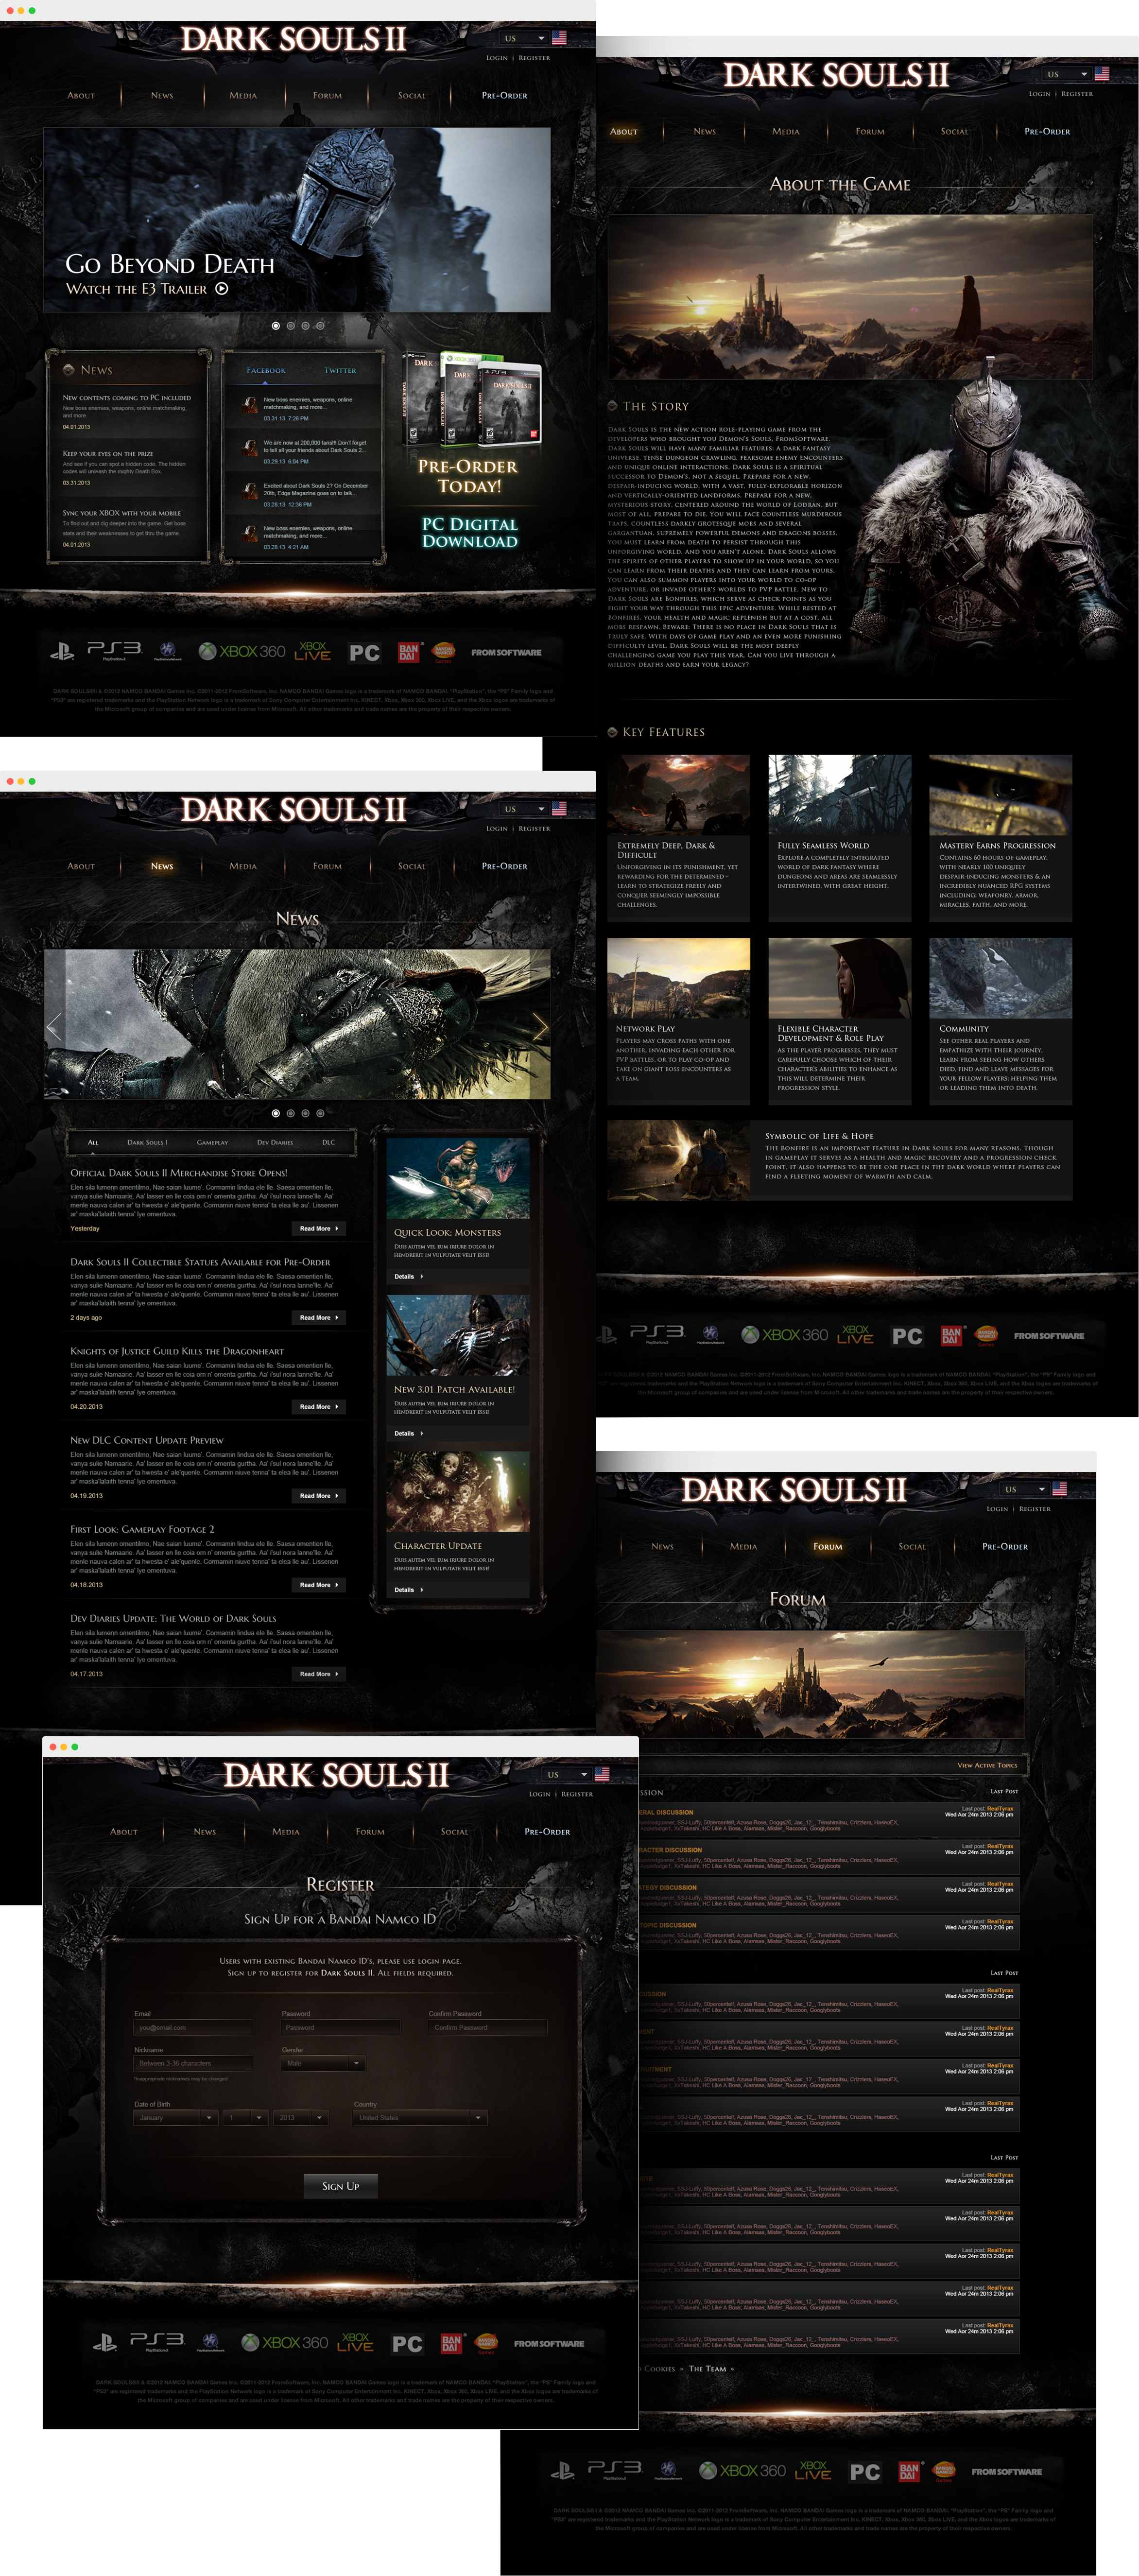
Task: Click the Bandai Namco Games logo in the Register page footer
Action: point(486,2343)
